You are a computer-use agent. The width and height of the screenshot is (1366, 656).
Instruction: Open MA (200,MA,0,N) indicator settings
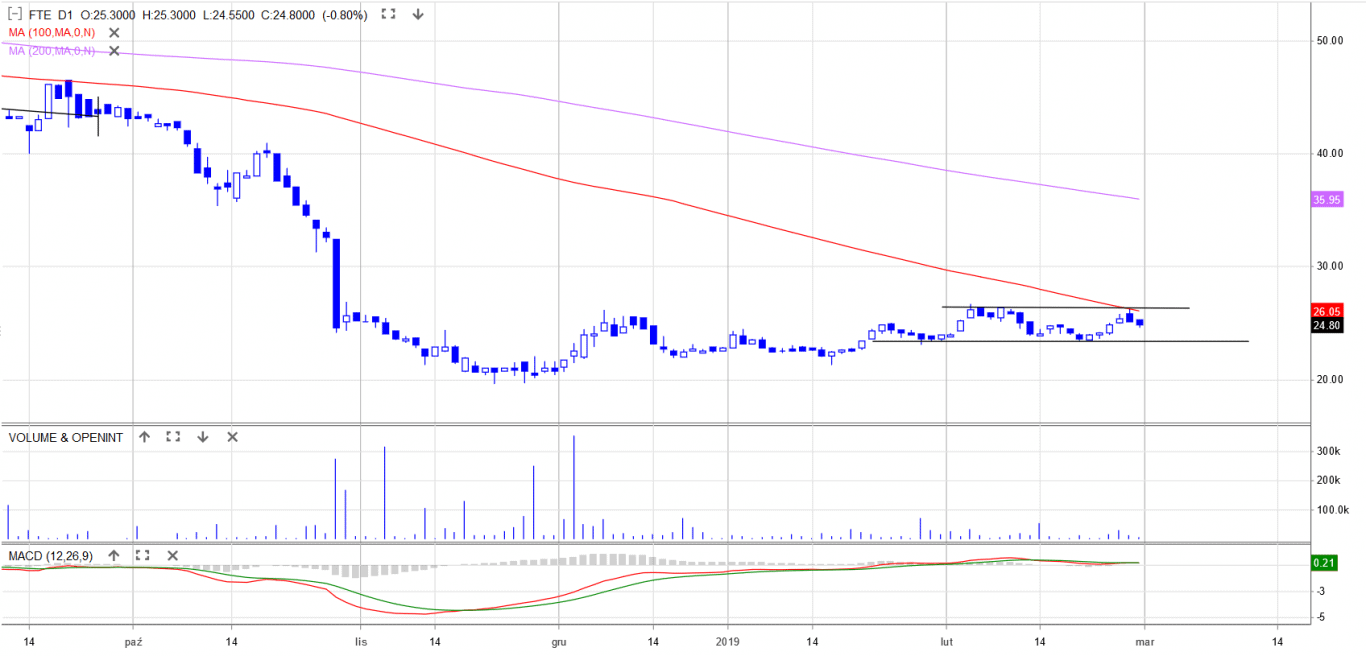pos(51,51)
